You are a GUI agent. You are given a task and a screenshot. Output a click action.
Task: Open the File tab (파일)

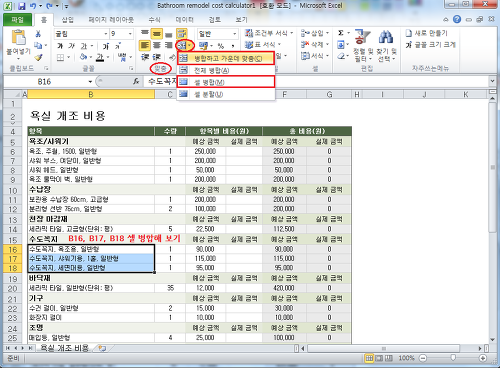pos(17,20)
